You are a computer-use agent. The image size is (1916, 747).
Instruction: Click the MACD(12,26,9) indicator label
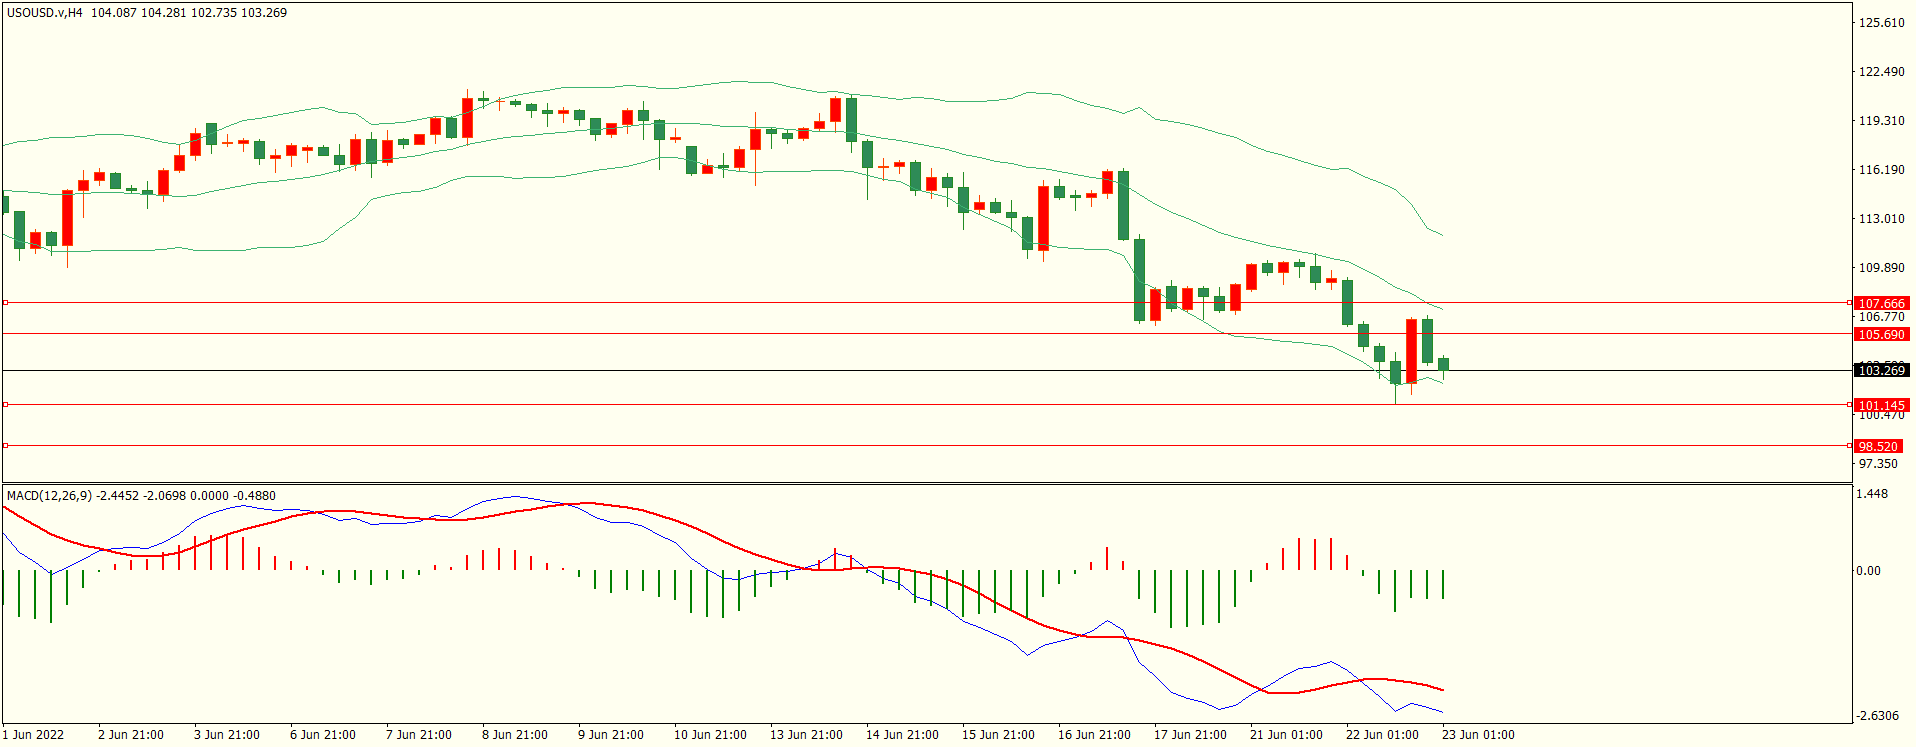tap(48, 495)
